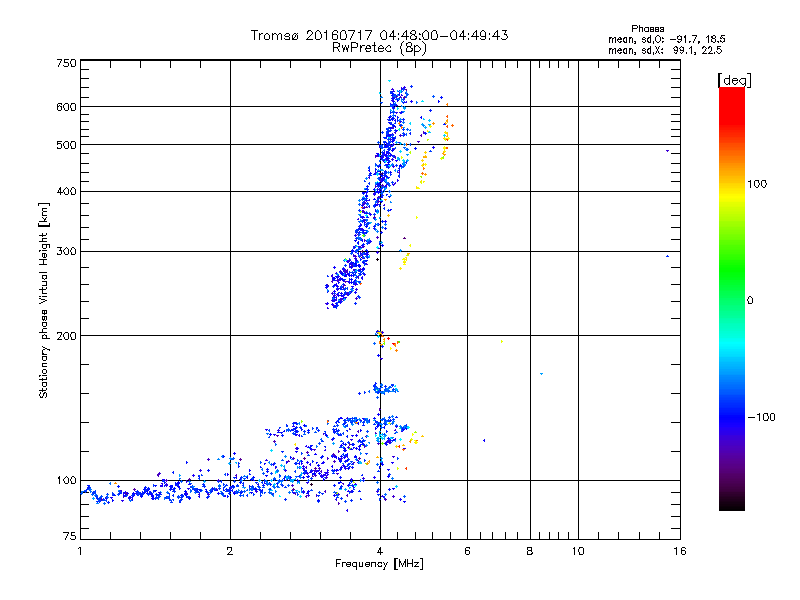The height and width of the screenshot is (600, 800).
Task: Click the 'Stationary phase Virtual Height [km]' axis title
Action: click(x=43, y=301)
